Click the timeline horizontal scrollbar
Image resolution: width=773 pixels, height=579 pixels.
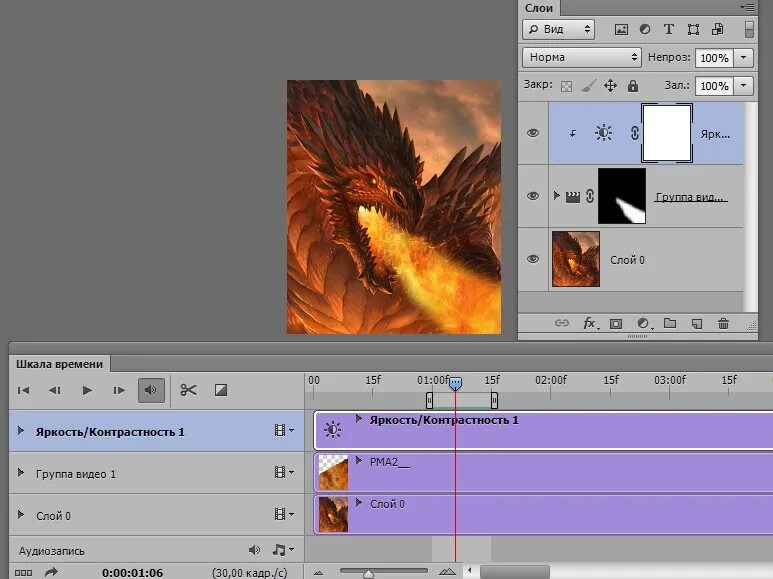tap(515, 572)
